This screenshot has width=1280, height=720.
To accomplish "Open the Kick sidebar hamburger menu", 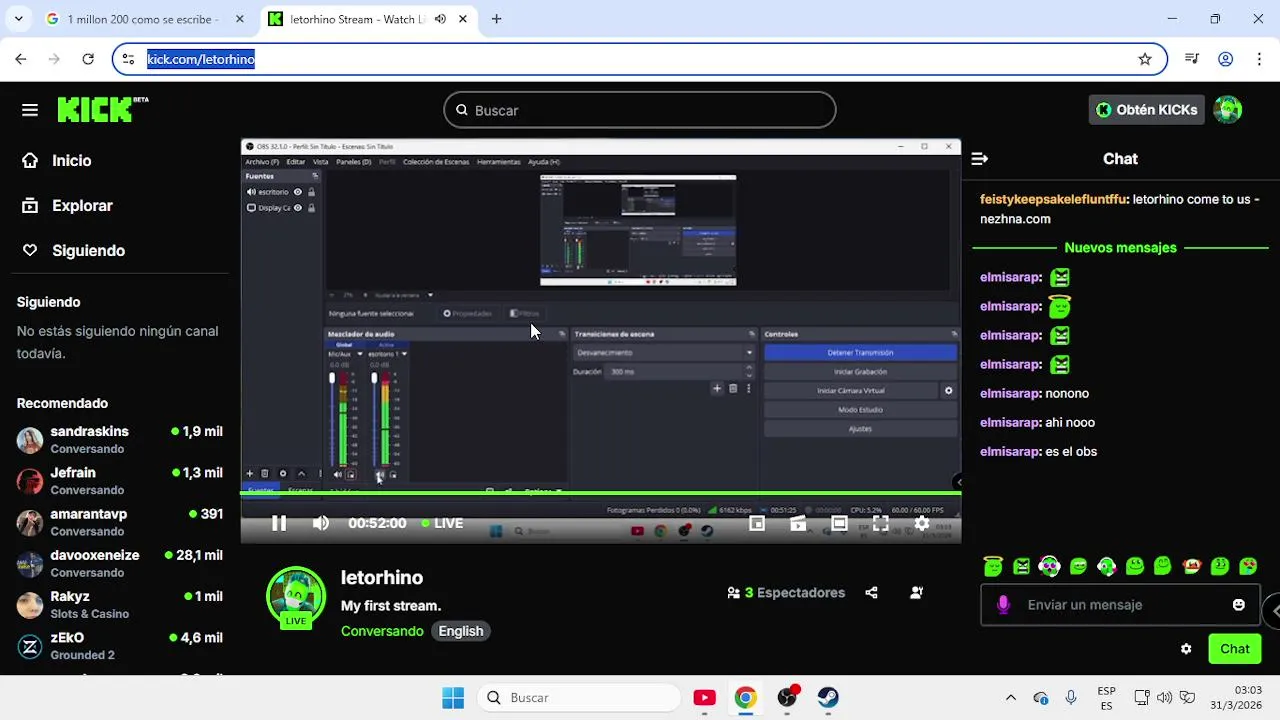I will [29, 110].
